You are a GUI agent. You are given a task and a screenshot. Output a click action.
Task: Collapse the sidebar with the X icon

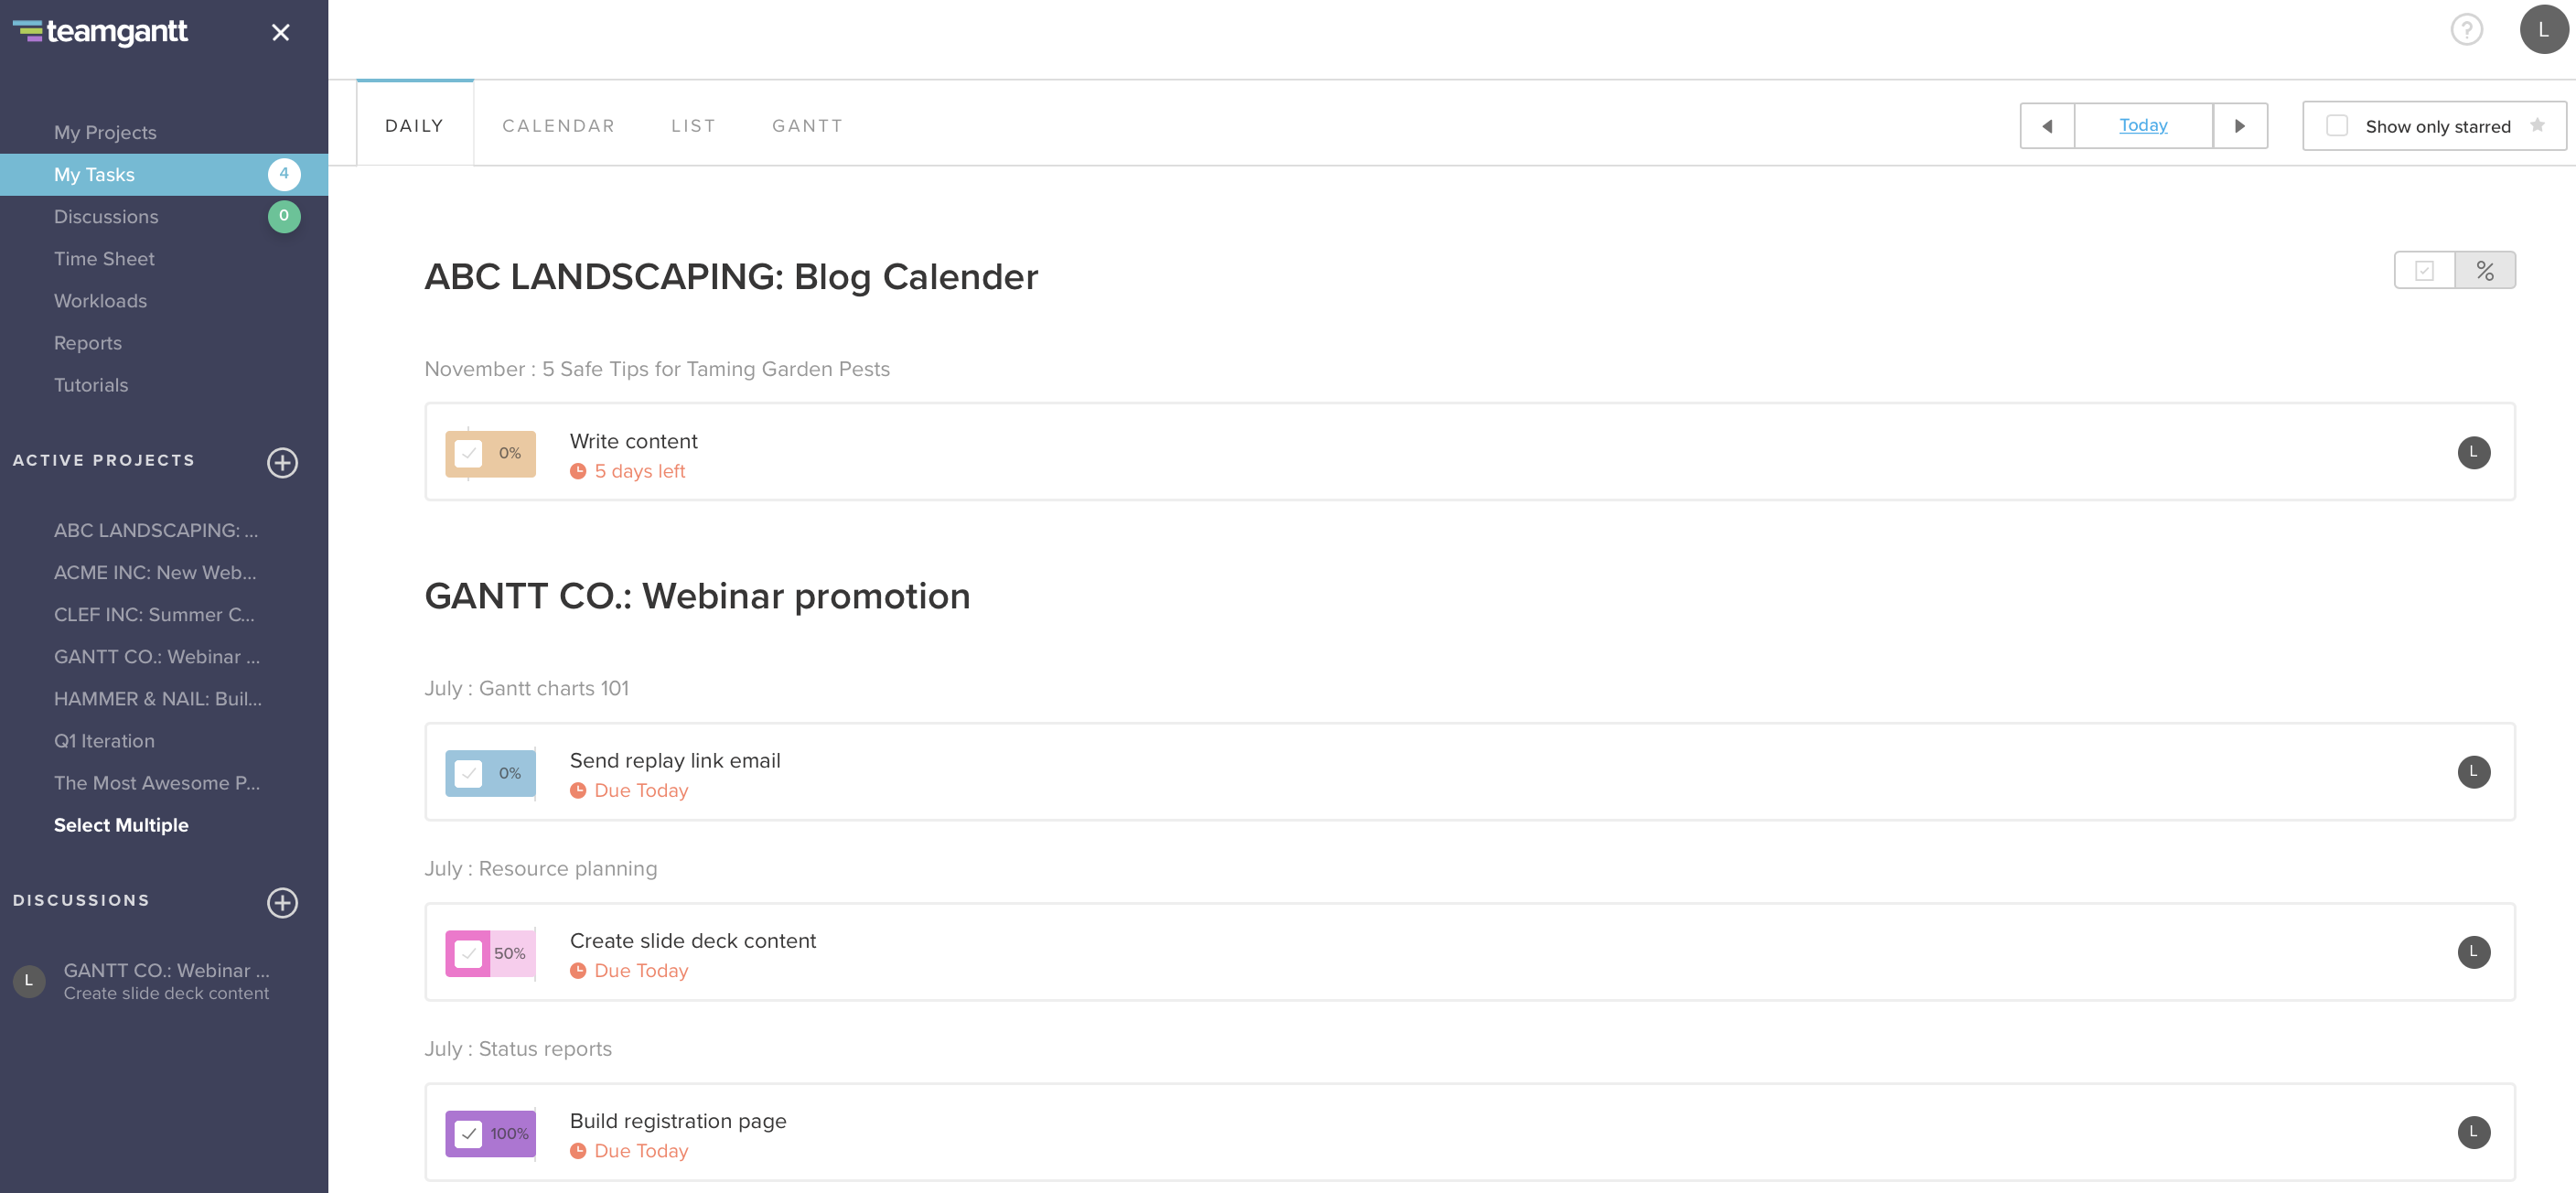coord(280,32)
